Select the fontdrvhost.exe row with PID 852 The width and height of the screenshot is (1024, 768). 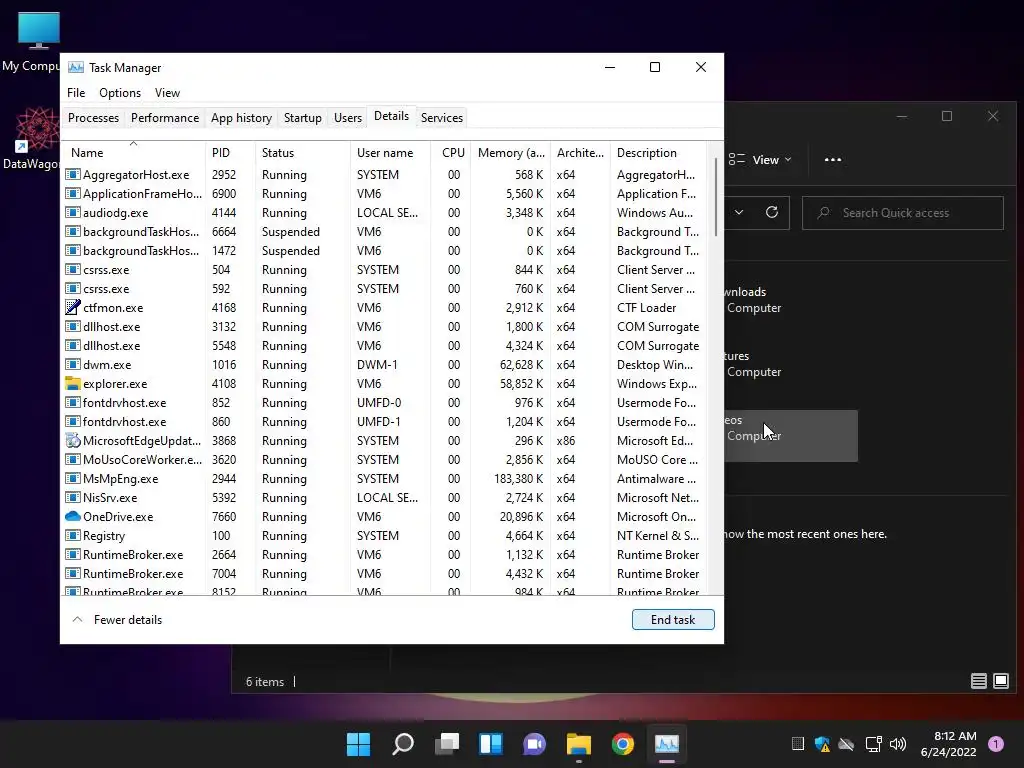click(385, 403)
